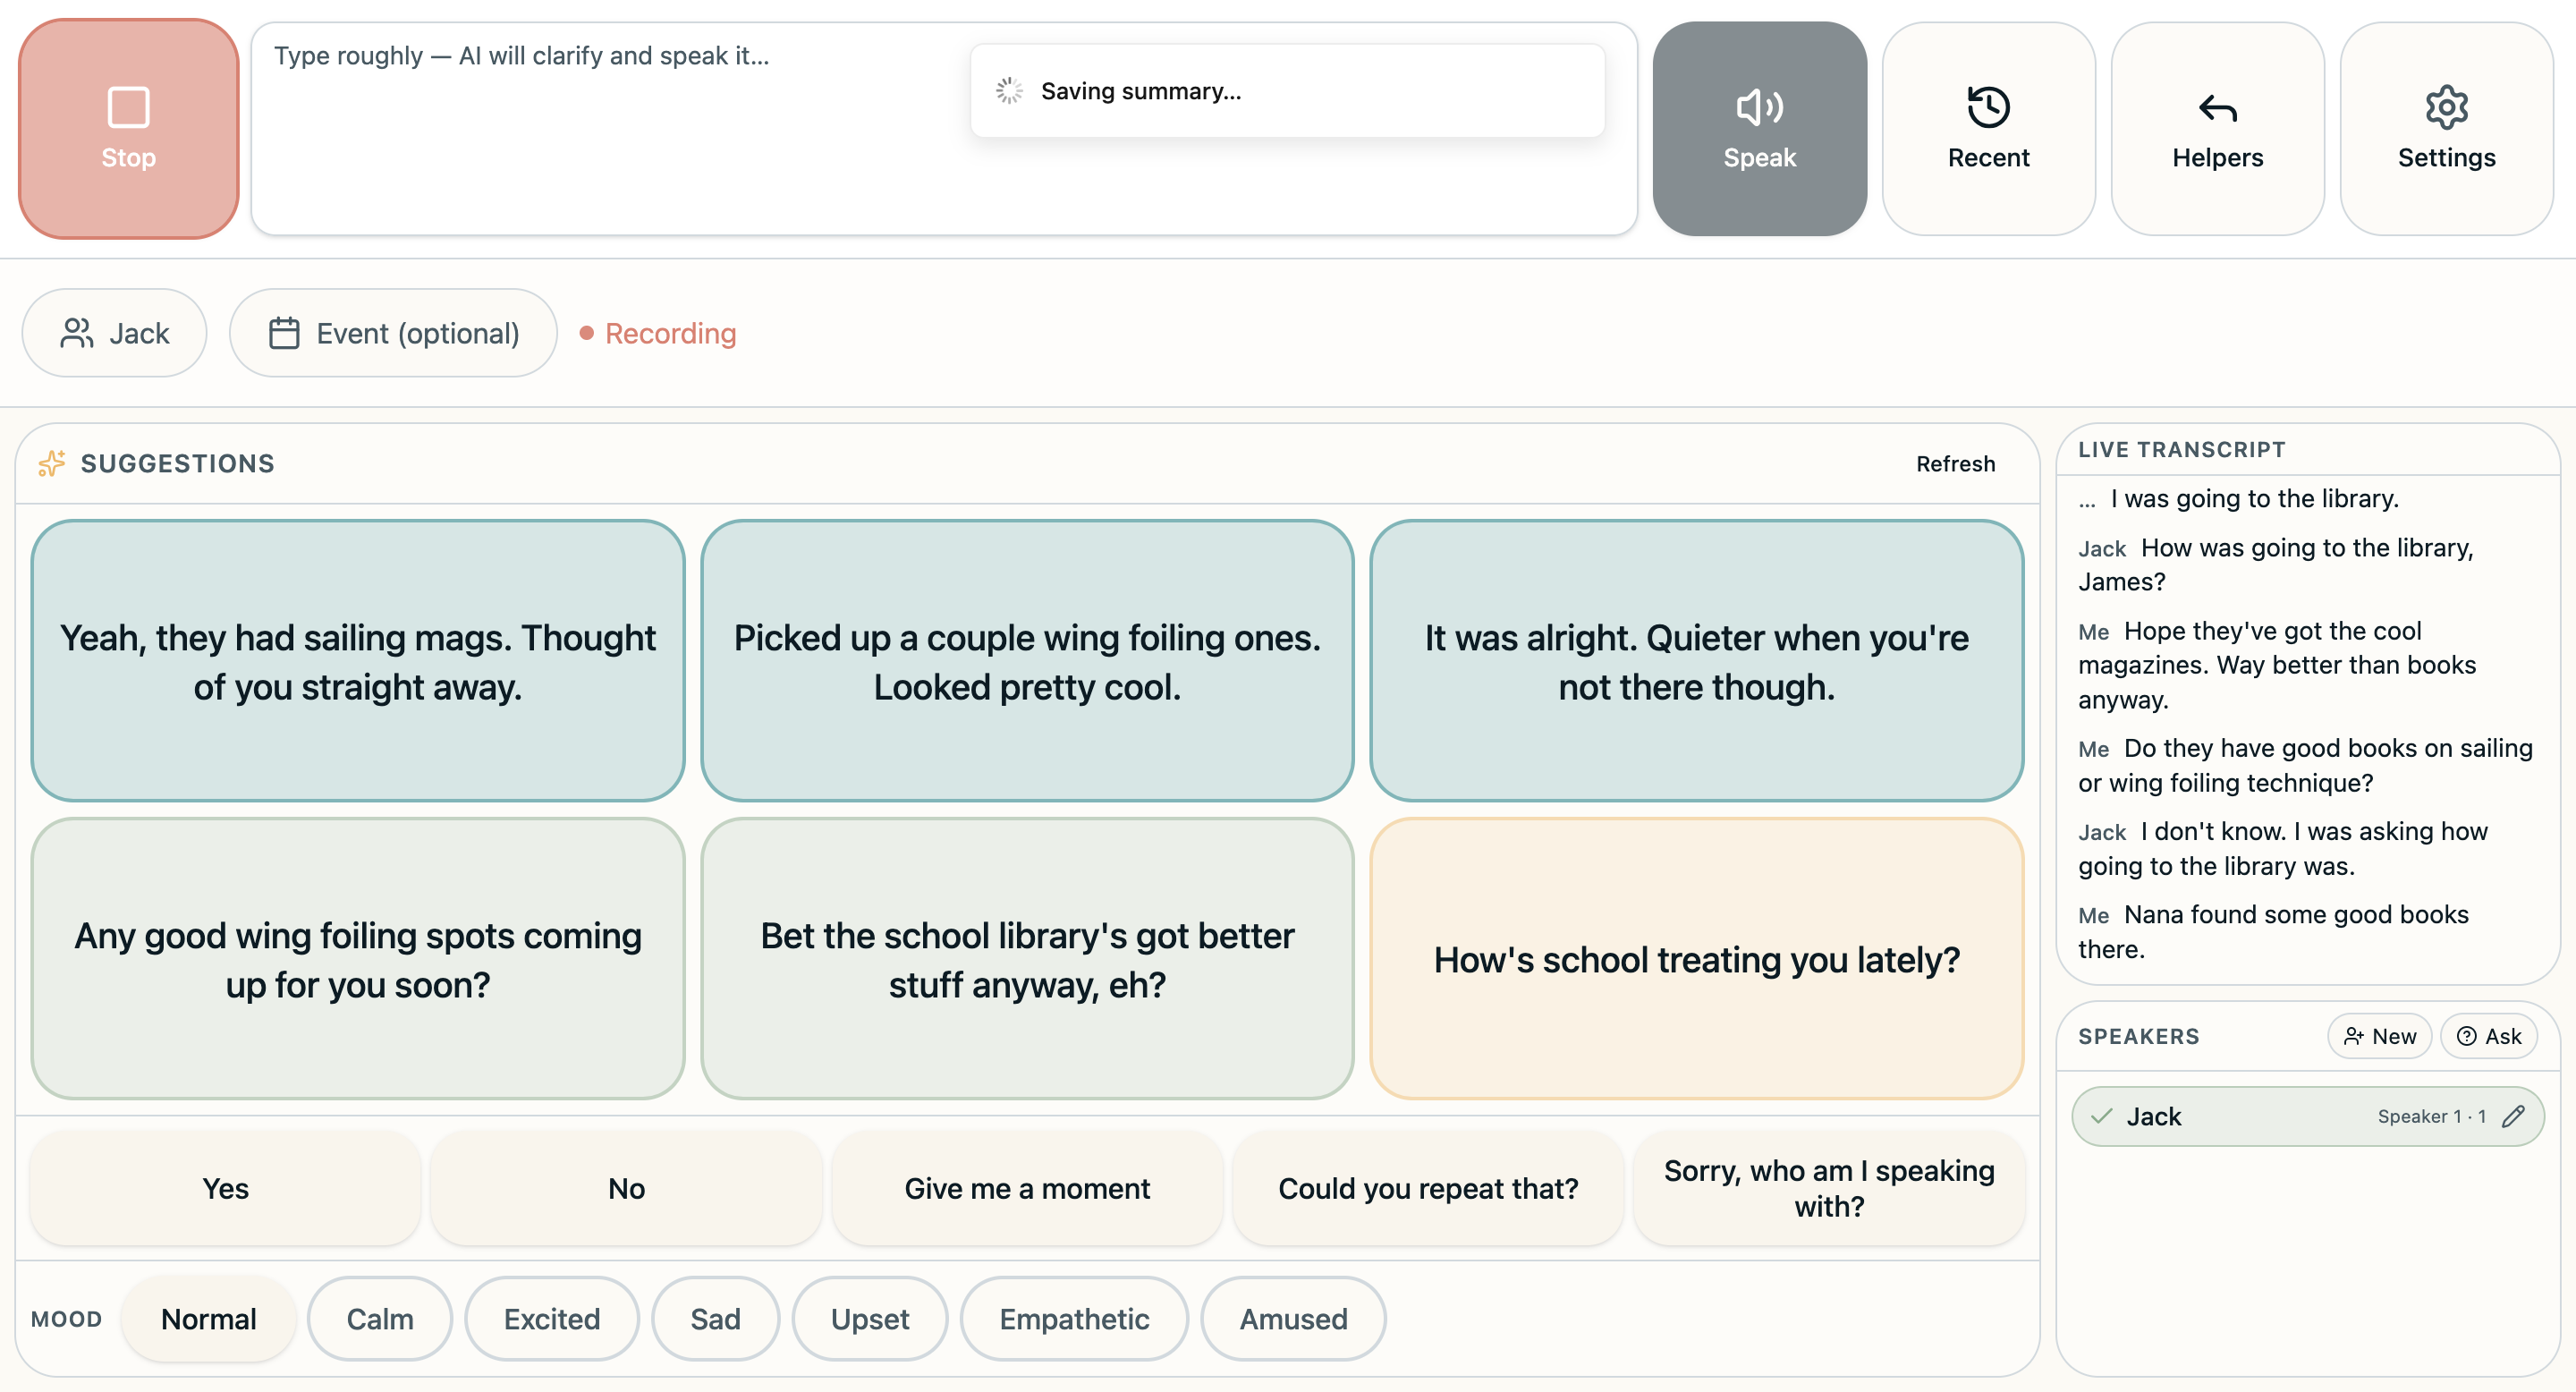Open the Event (optional) selector
Screen dimensions: 2576x1392
click(393, 333)
